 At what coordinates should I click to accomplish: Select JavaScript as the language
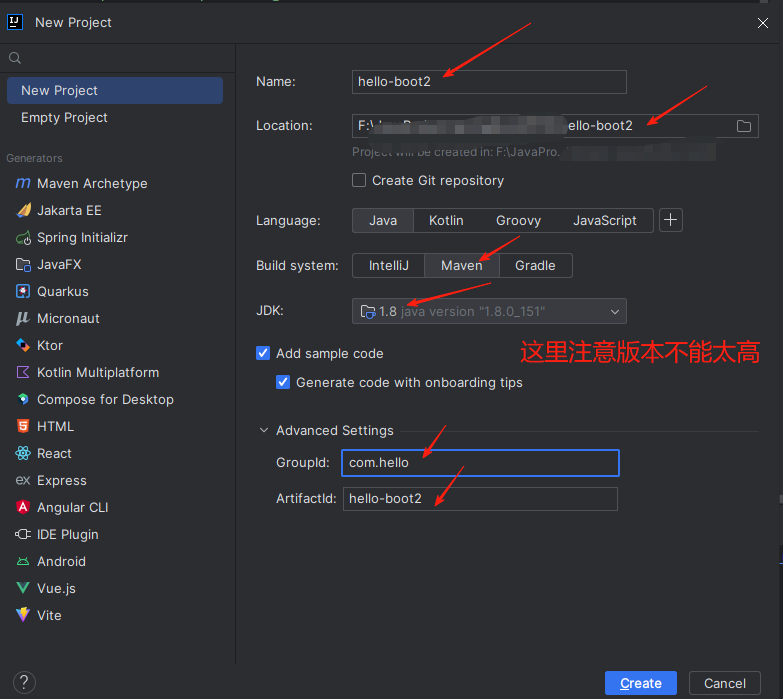pyautogui.click(x=605, y=221)
